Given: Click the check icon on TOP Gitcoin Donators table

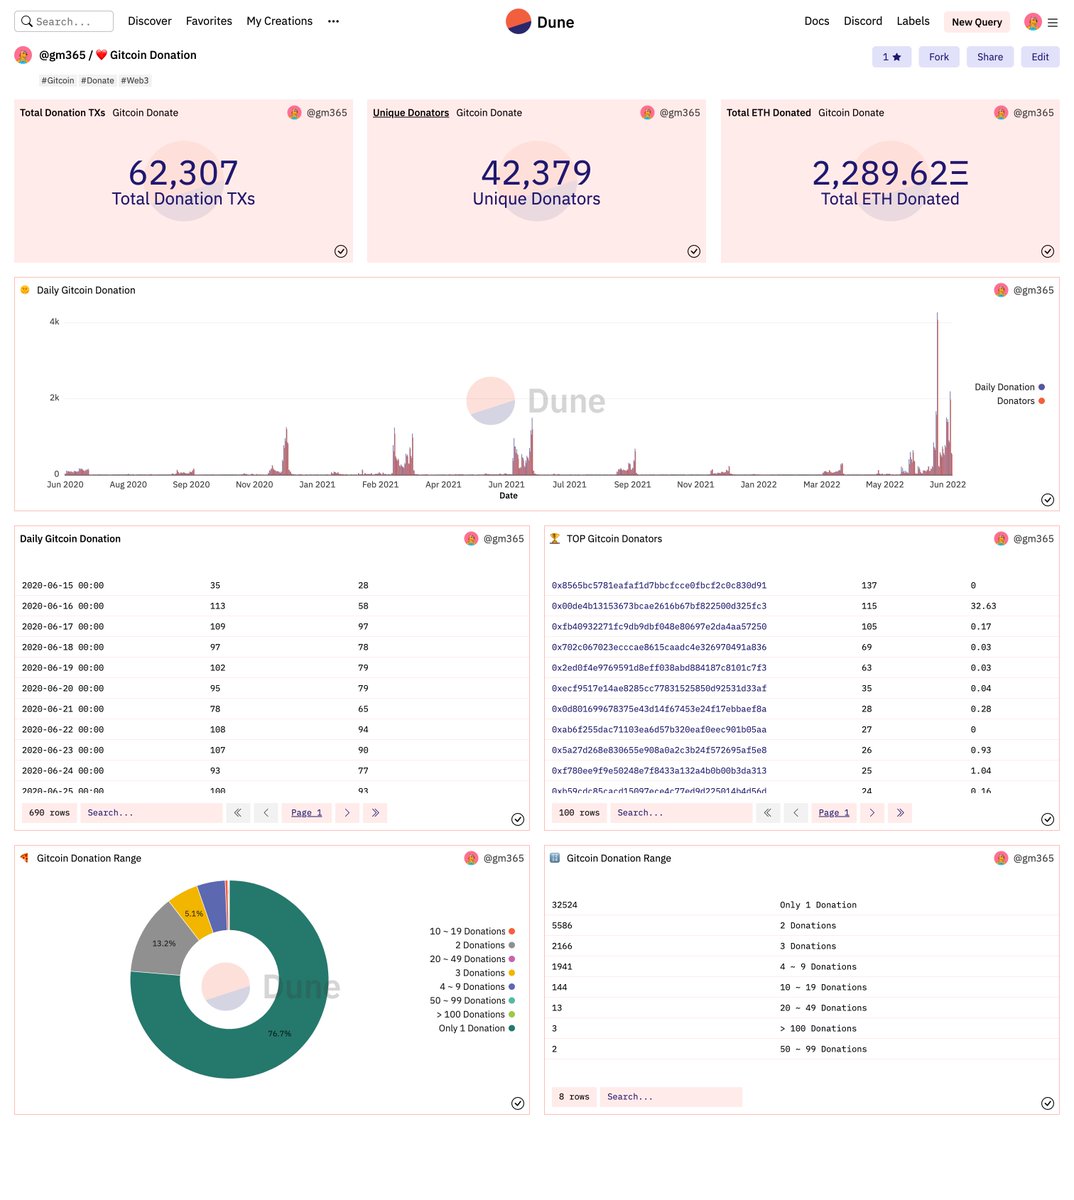Looking at the screenshot, I should tap(1047, 819).
